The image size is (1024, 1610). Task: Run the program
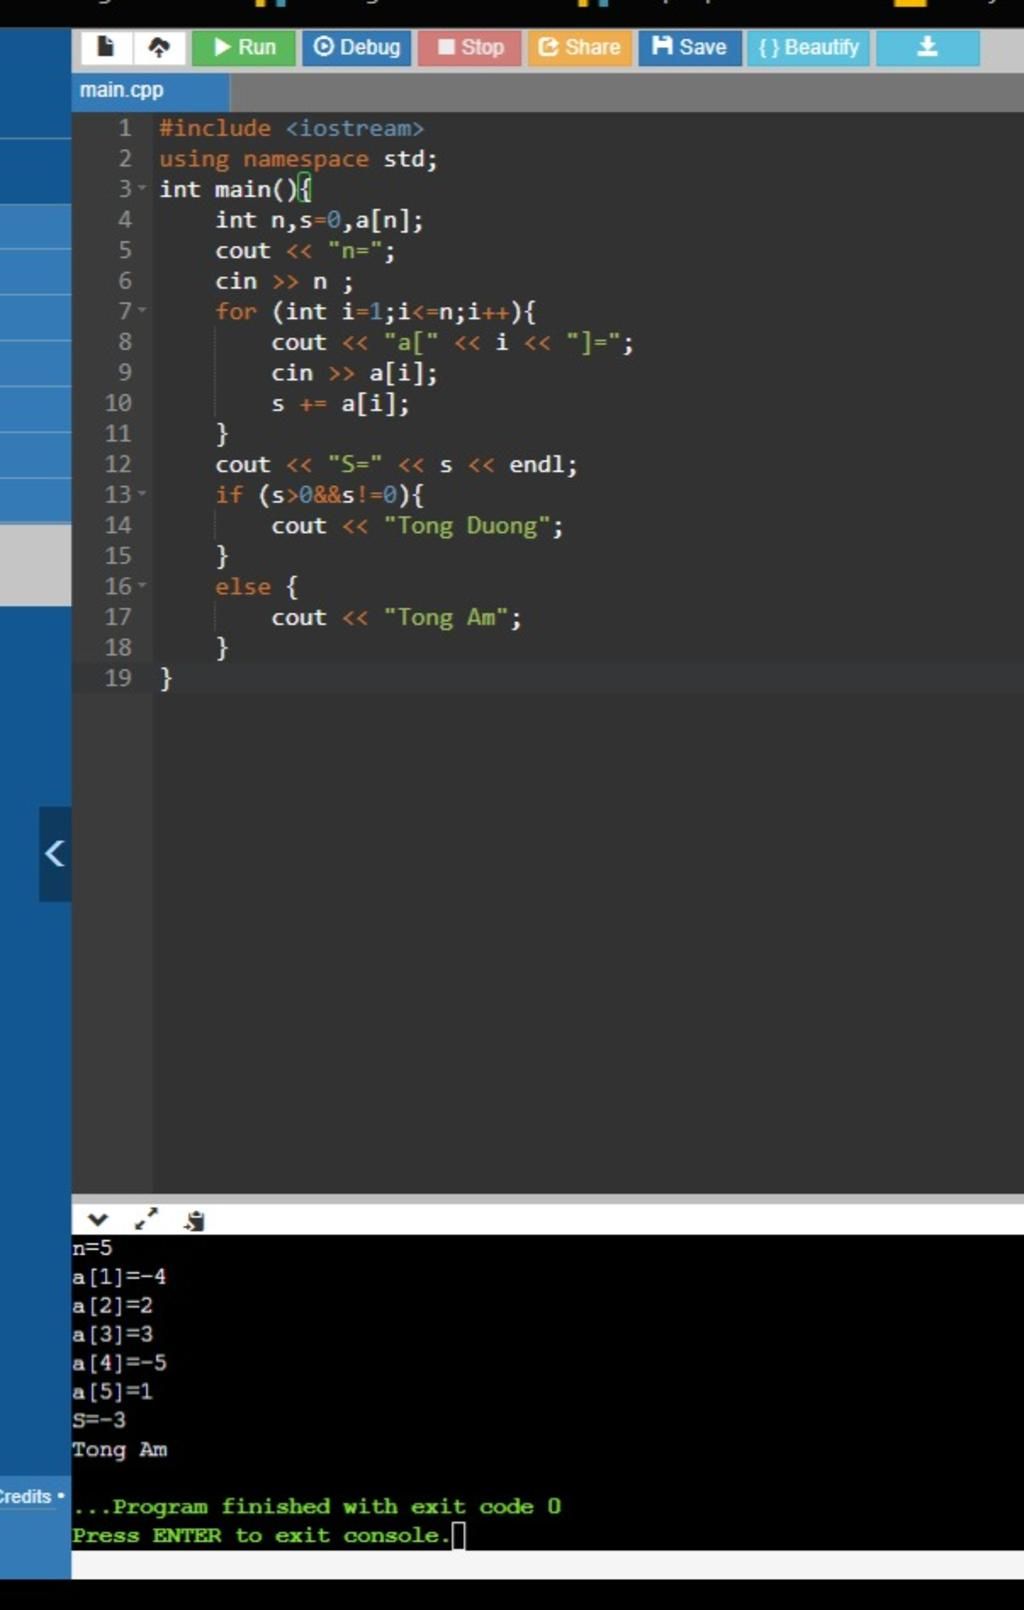click(x=244, y=47)
